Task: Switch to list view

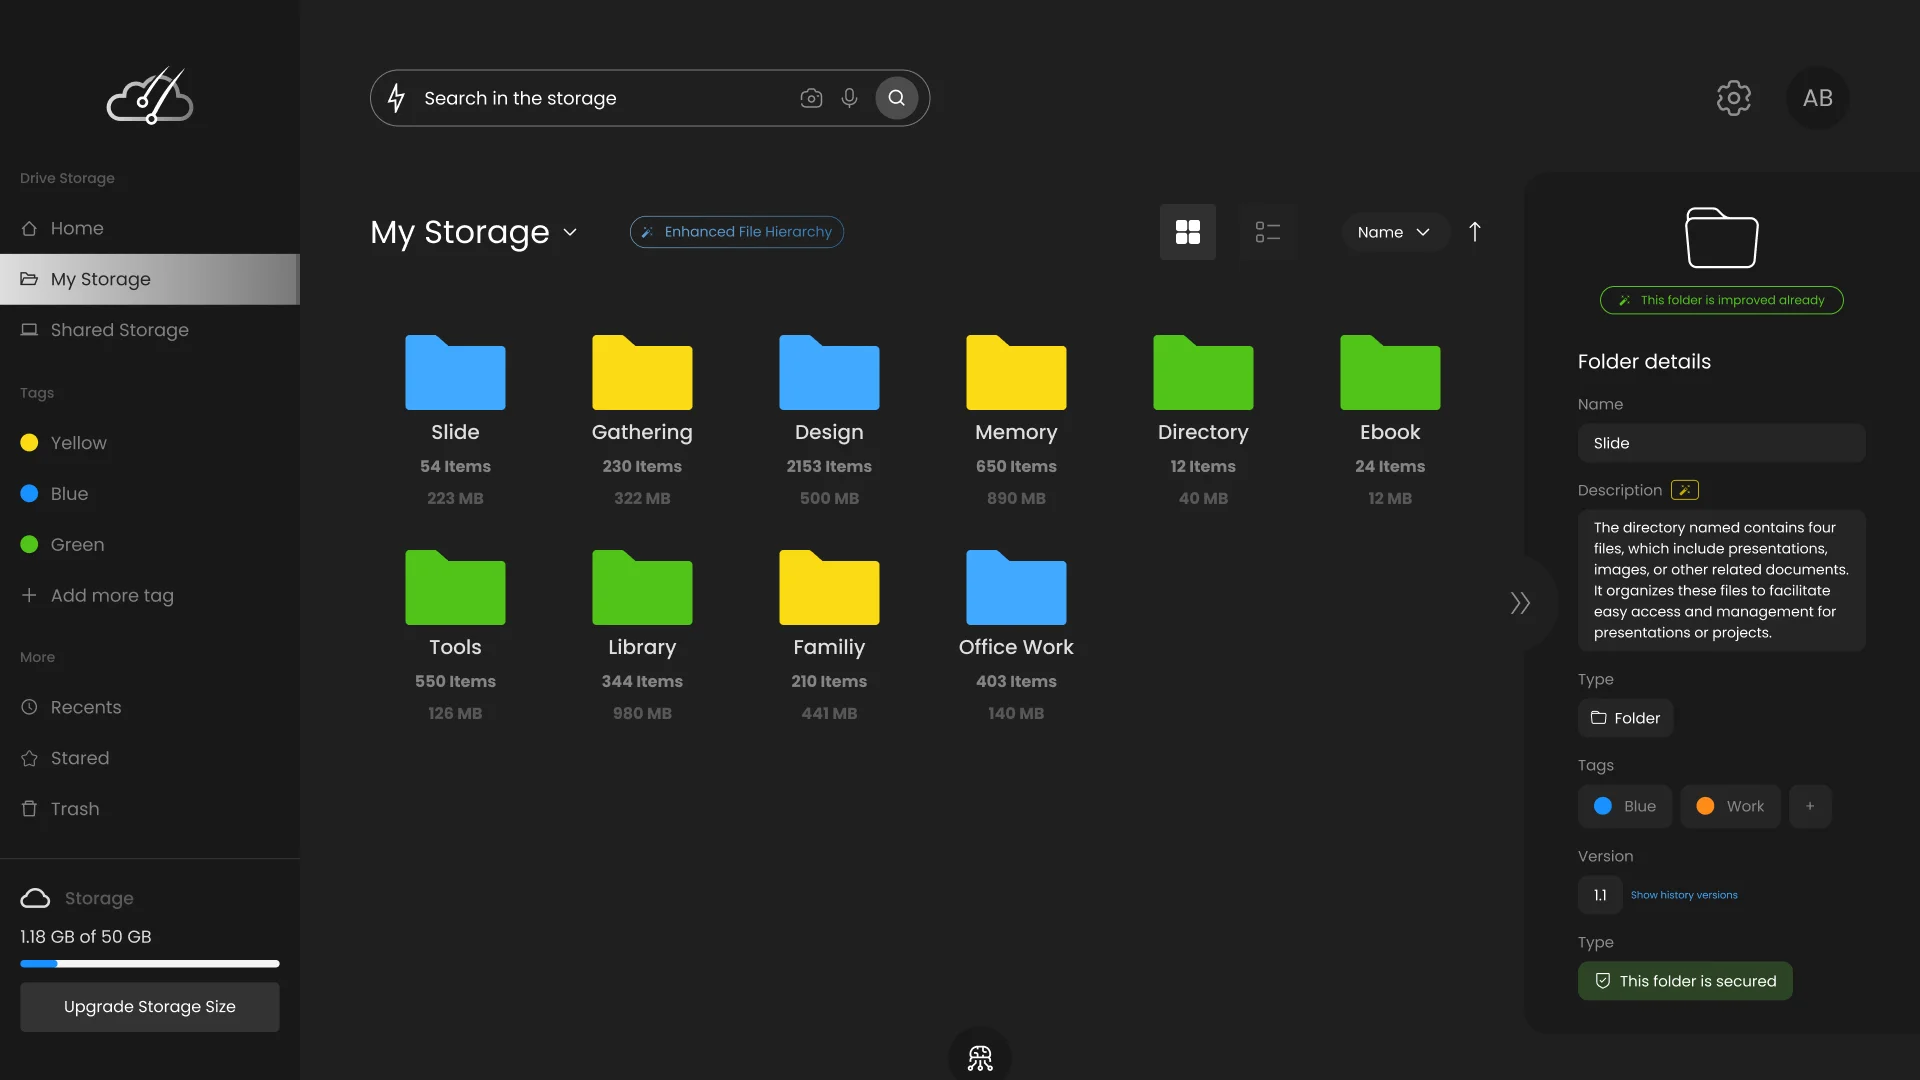Action: tap(1268, 232)
